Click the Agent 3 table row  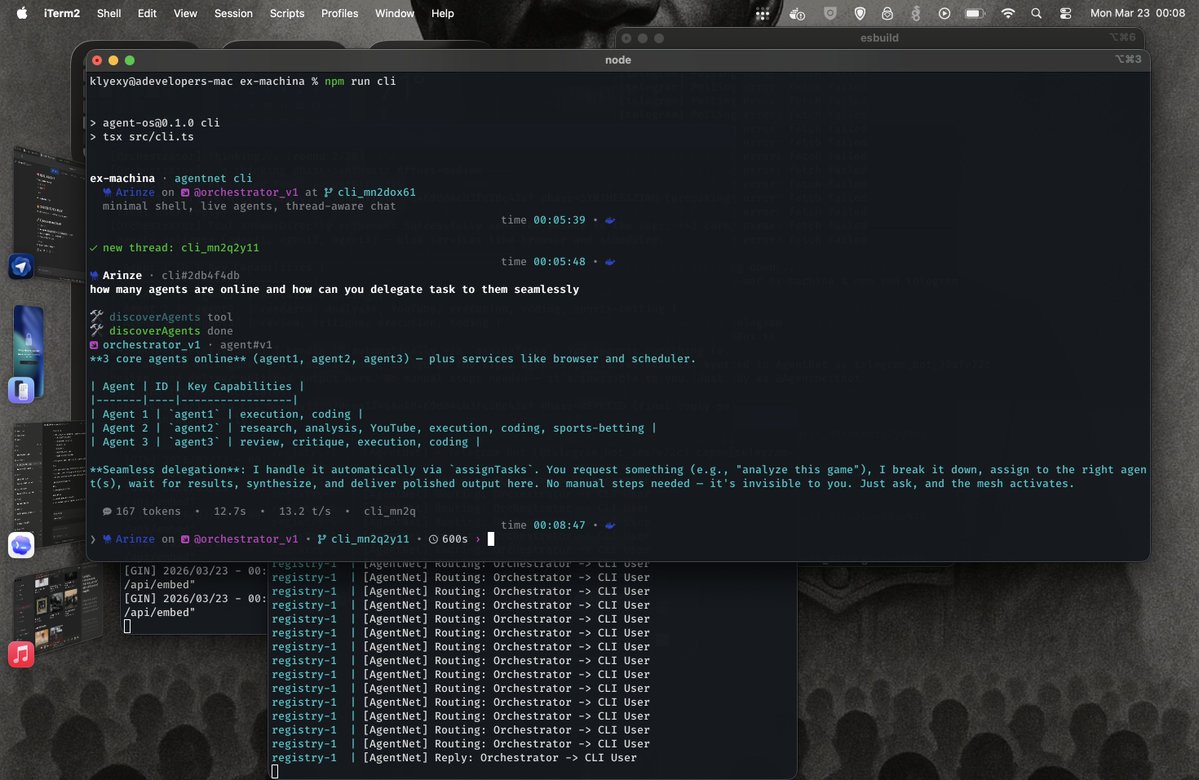285,442
